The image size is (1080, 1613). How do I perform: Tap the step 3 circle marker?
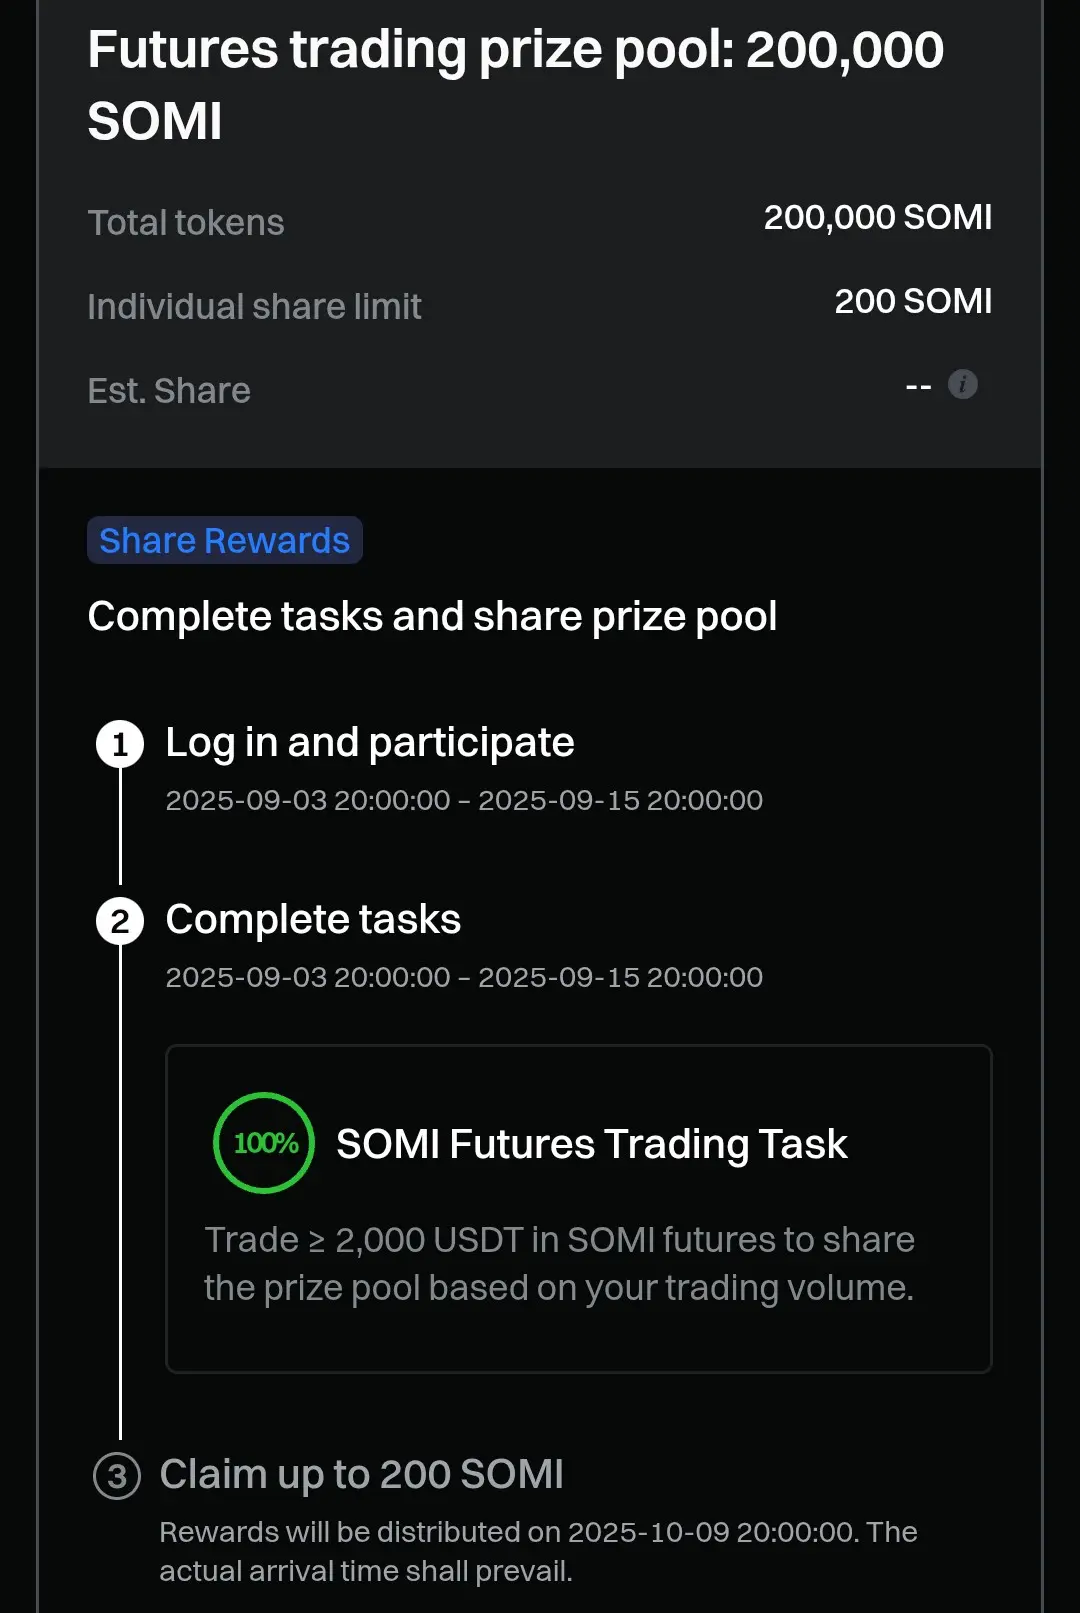click(117, 1476)
